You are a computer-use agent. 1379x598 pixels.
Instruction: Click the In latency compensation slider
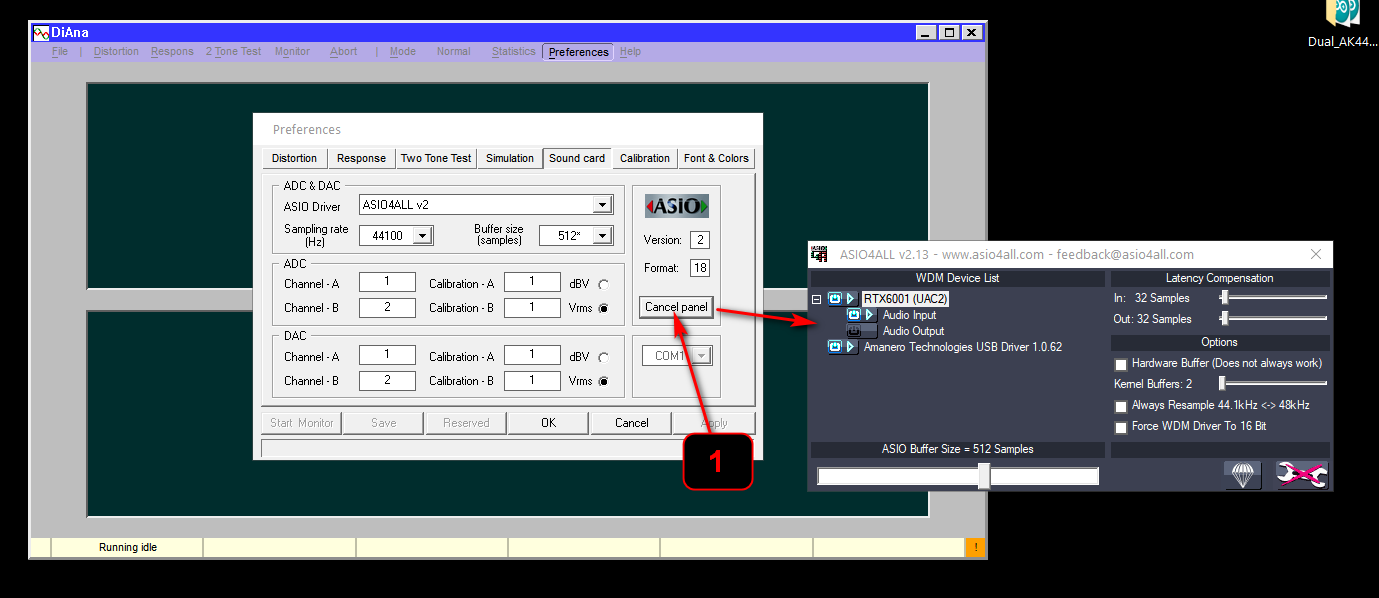tap(1273, 298)
